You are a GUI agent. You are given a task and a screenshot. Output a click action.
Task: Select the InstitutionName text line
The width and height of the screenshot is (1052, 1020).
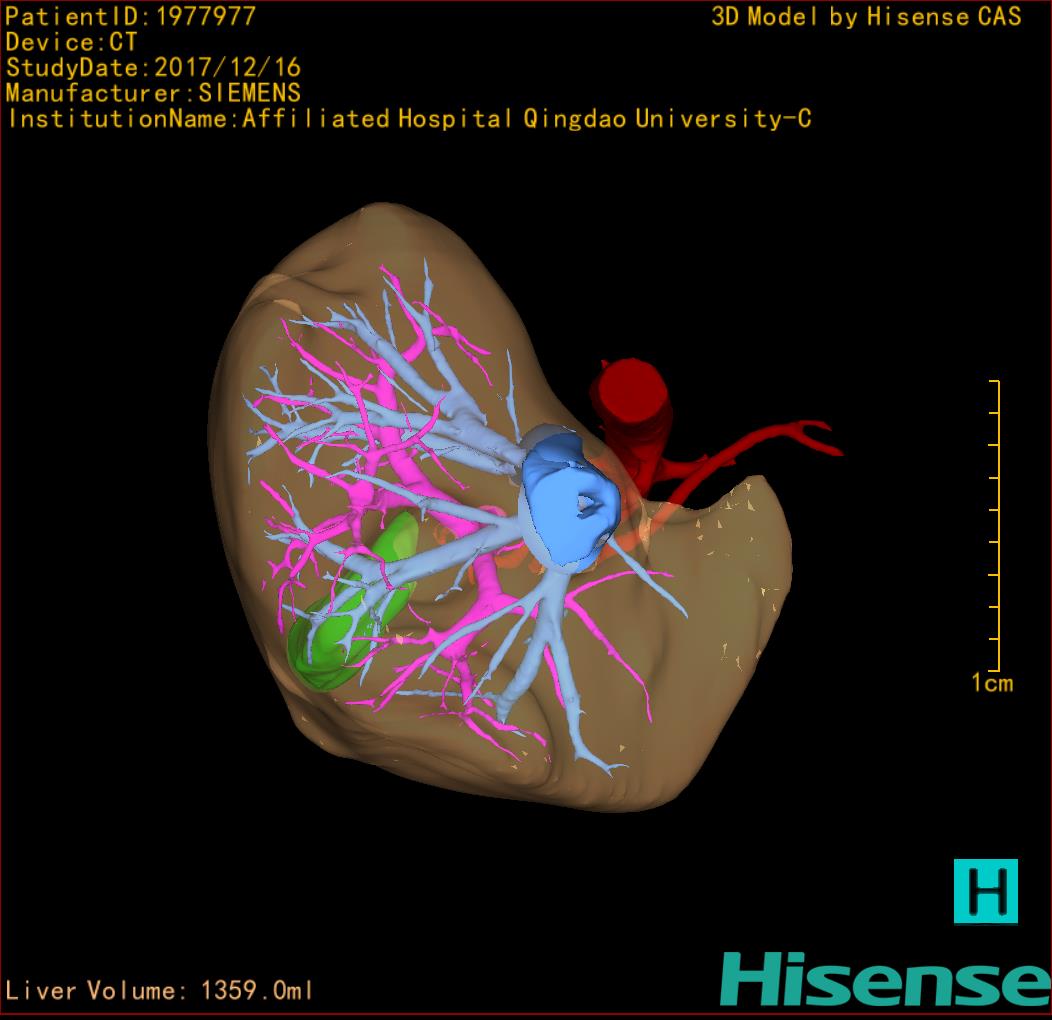[x=408, y=119]
